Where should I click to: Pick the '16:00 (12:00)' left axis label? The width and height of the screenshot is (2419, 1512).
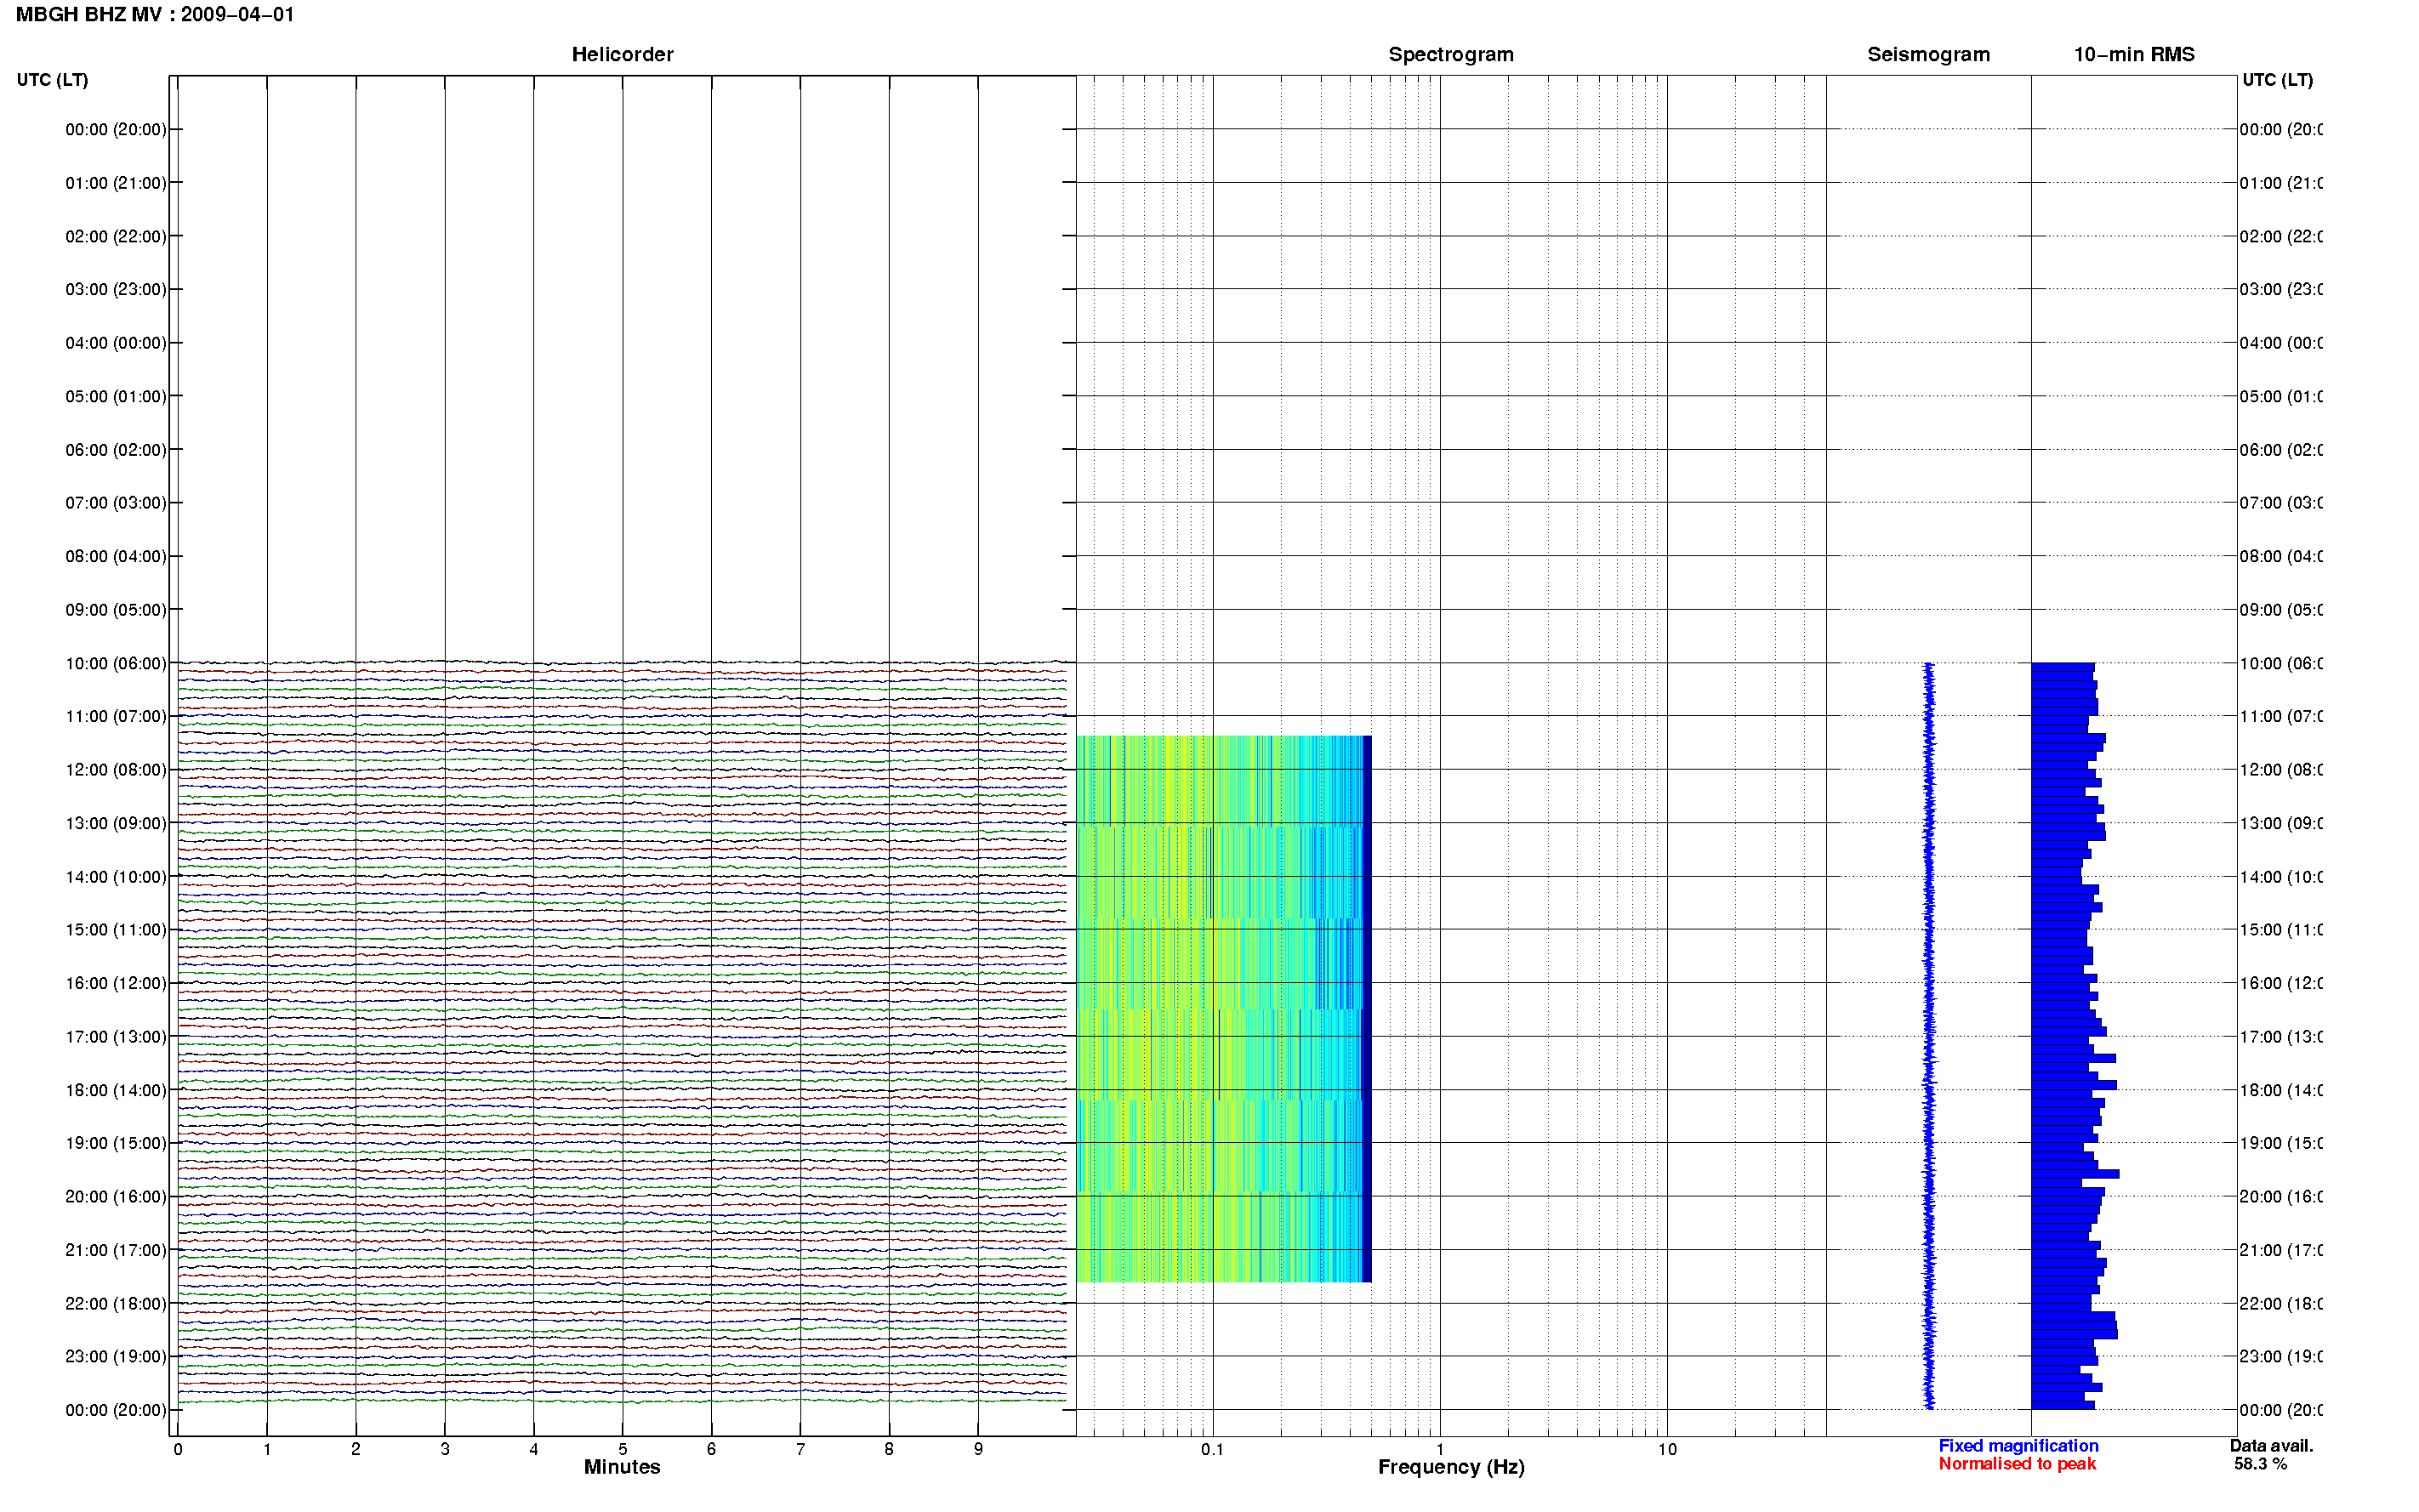tap(116, 984)
